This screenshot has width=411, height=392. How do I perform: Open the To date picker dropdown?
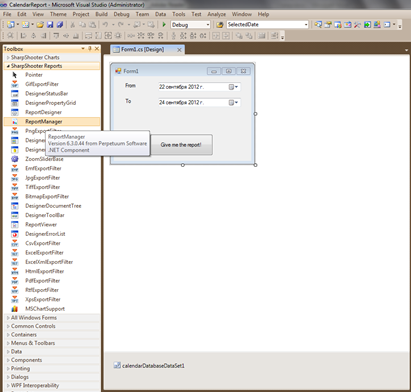point(233,102)
